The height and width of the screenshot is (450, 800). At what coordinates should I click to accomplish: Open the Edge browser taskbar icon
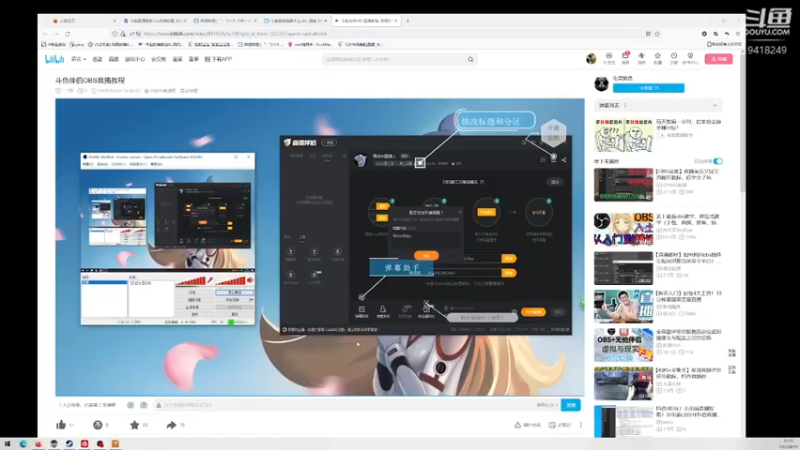pyautogui.click(x=23, y=444)
